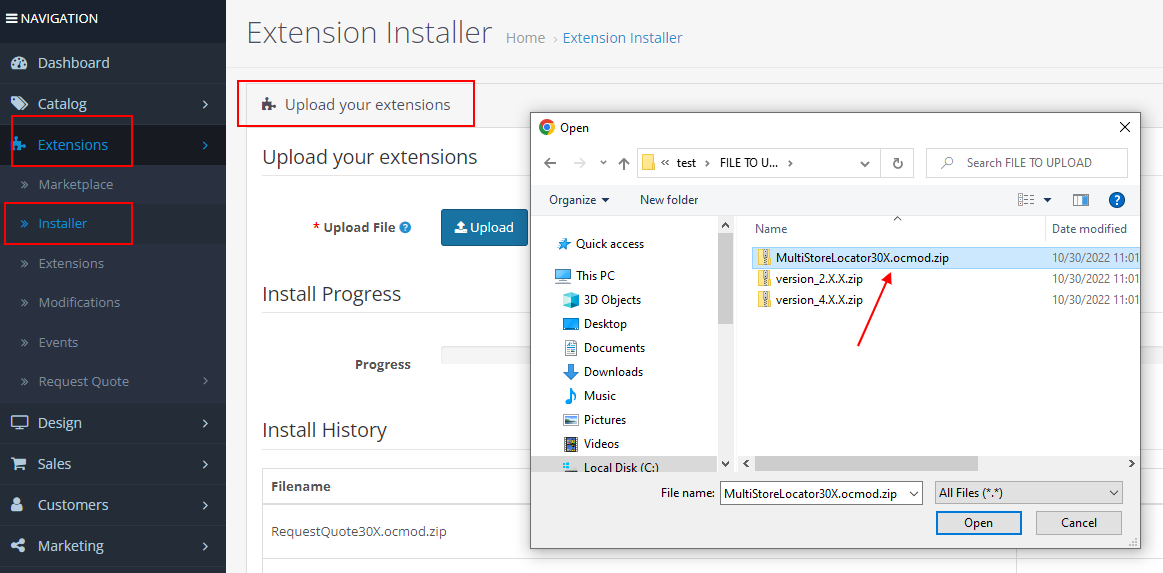Viewport: 1163px width, 573px height.
Task: Select Modifications from the sidebar
Action: point(79,303)
